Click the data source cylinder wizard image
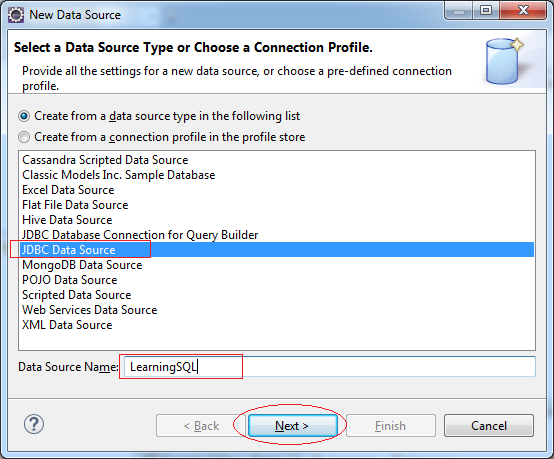554x459 pixels. click(505, 61)
